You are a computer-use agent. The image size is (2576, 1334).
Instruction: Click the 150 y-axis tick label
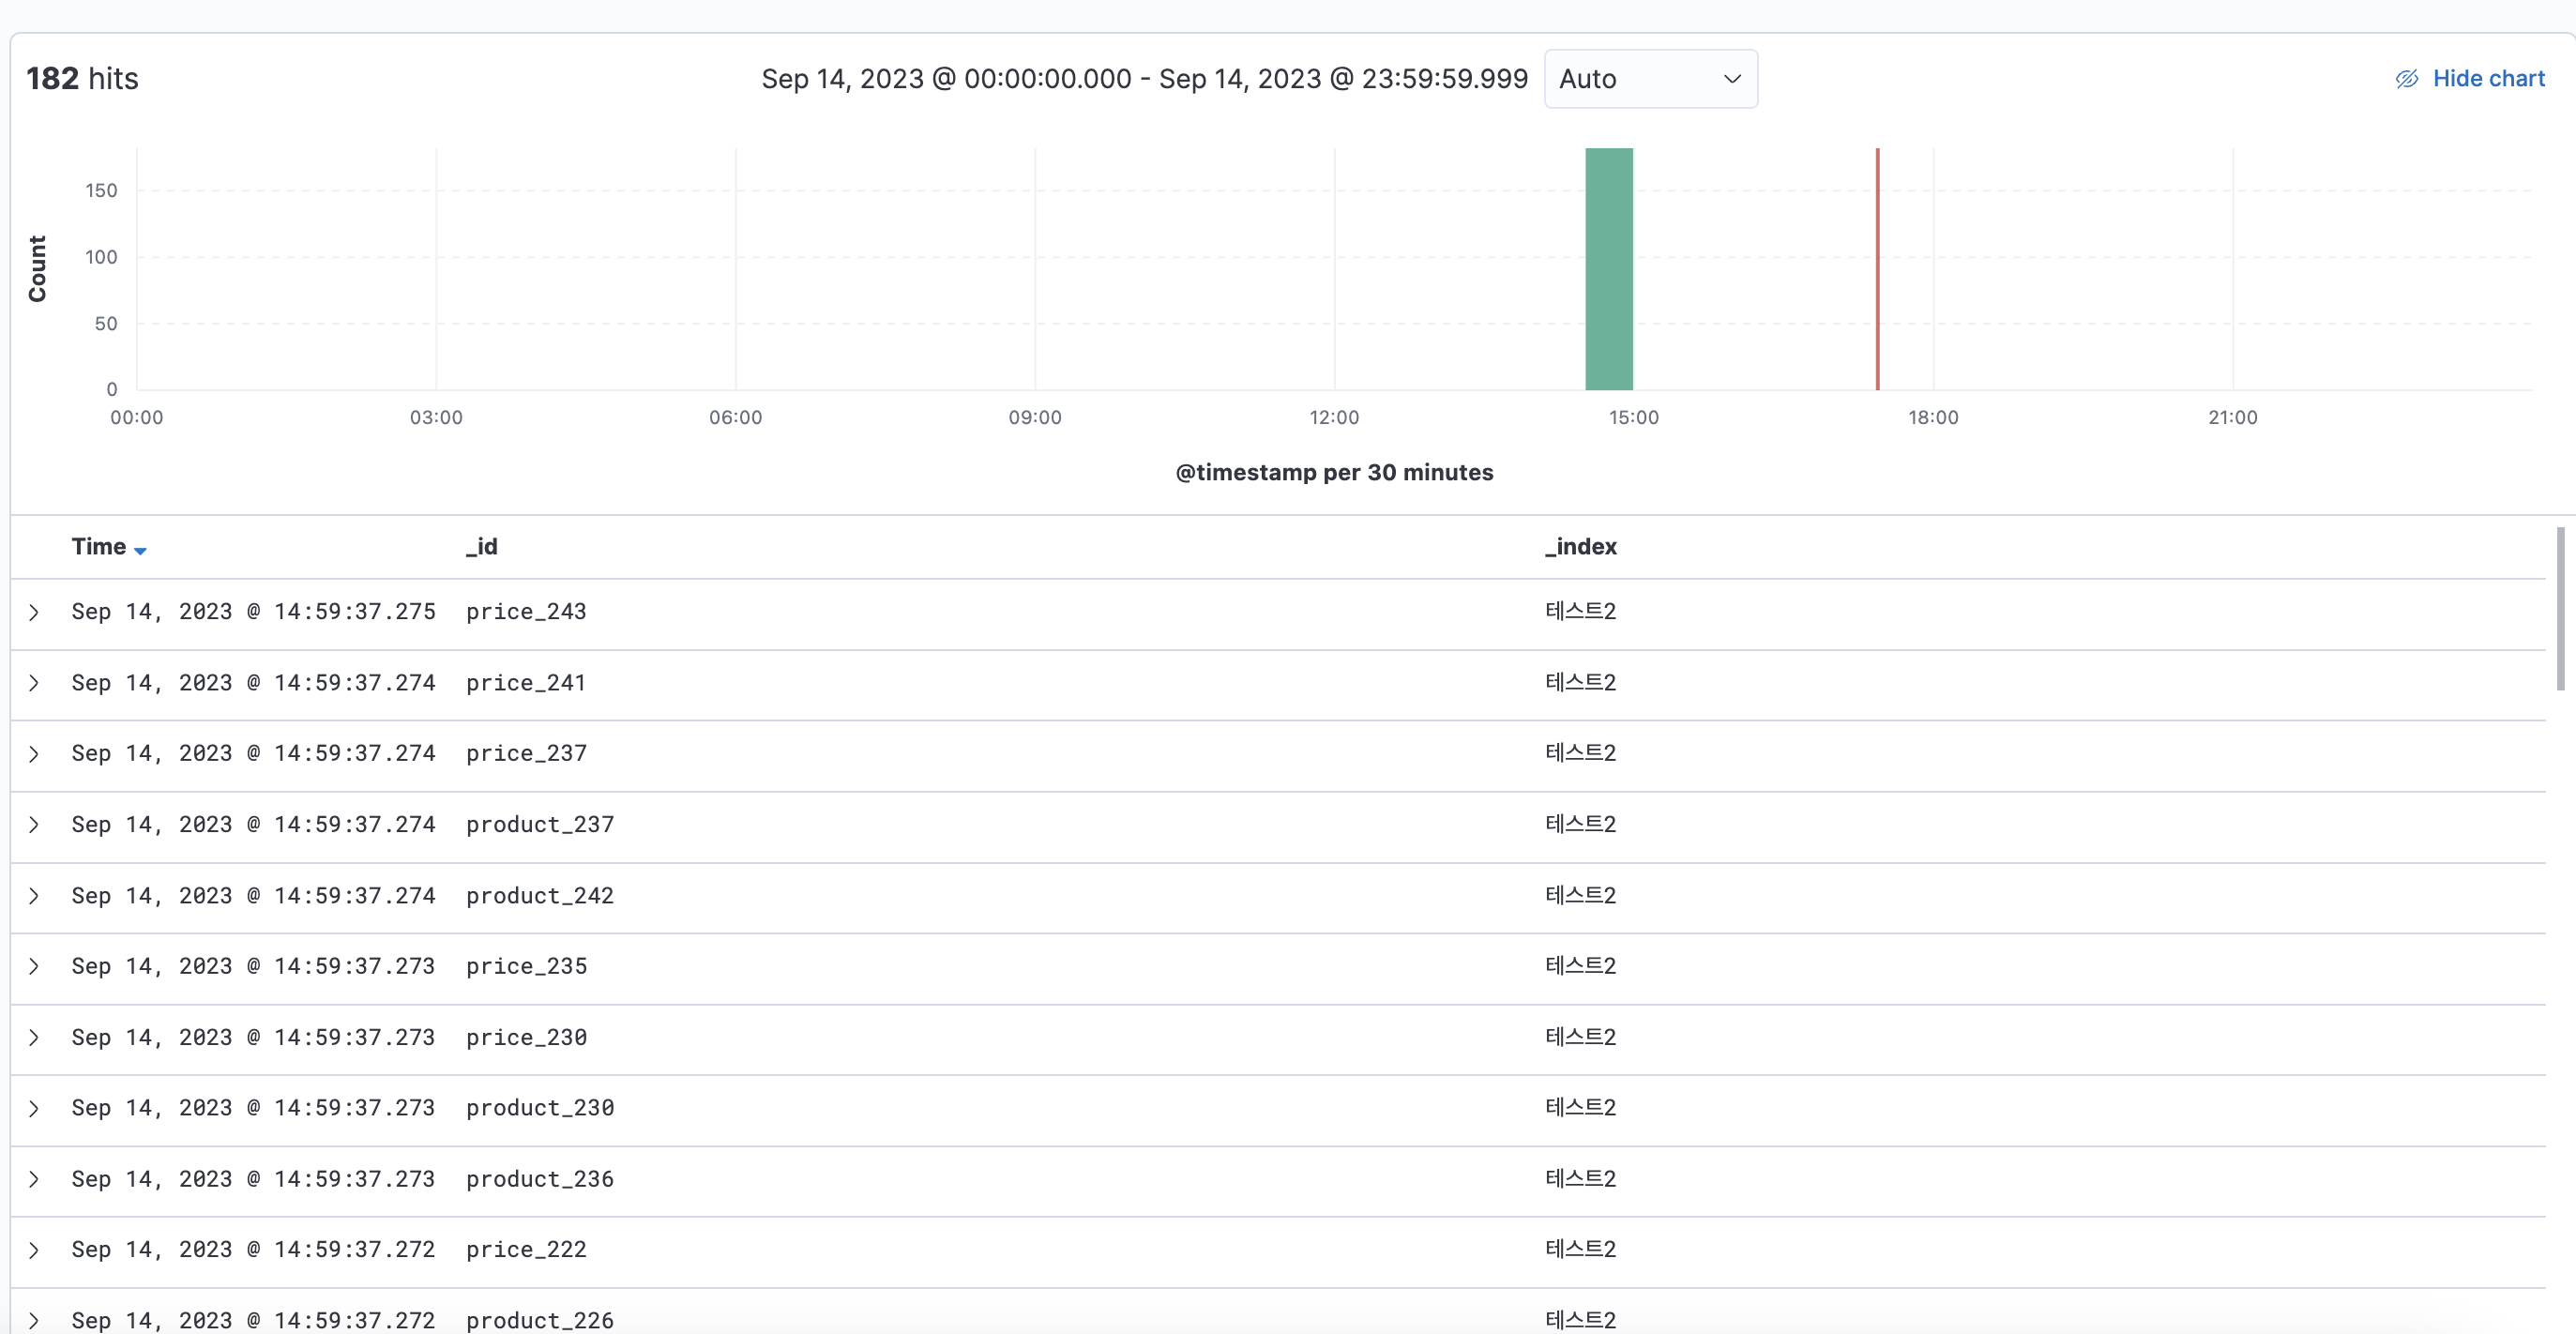coord(101,190)
